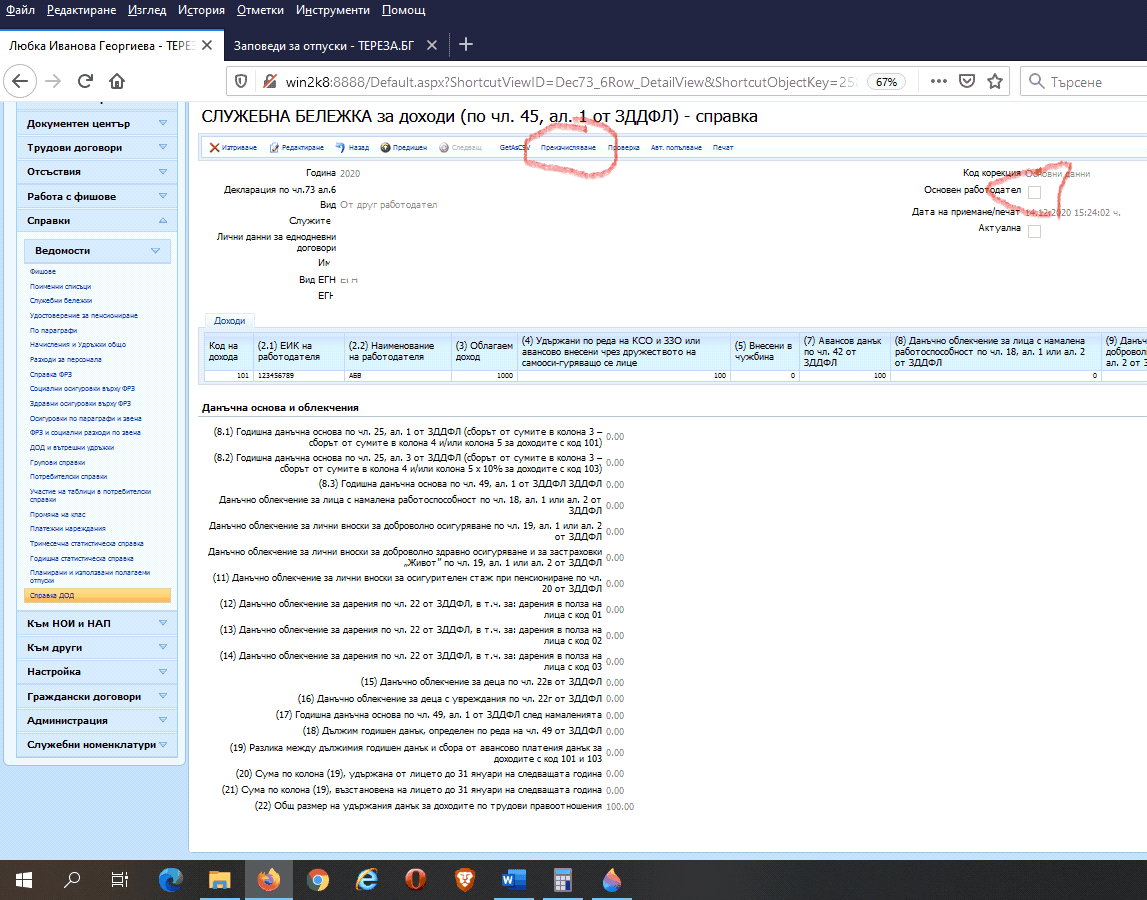The image size is (1147, 900).
Task: Expand the Работа с фишове section
Action: (x=97, y=196)
